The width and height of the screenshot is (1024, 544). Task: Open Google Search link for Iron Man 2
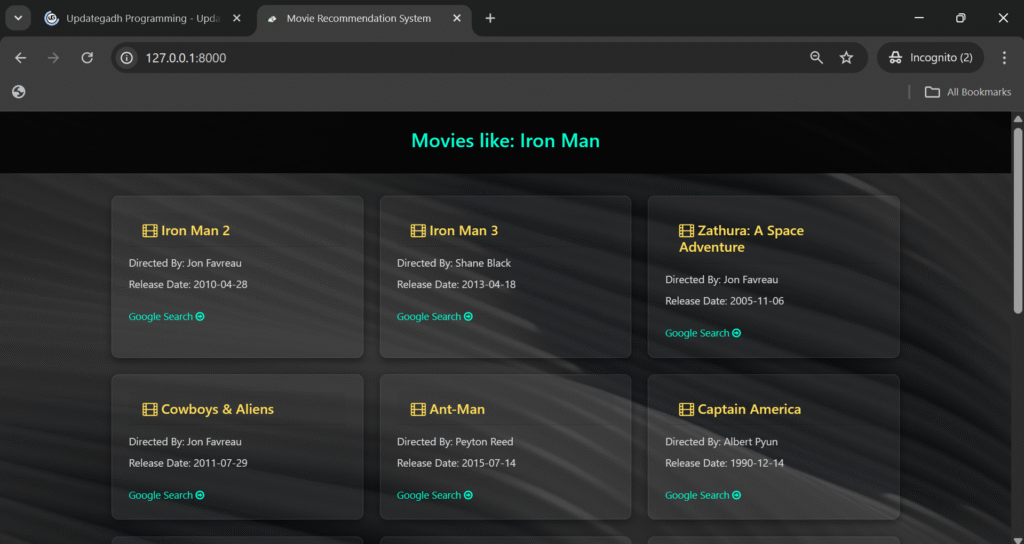pyautogui.click(x=167, y=317)
